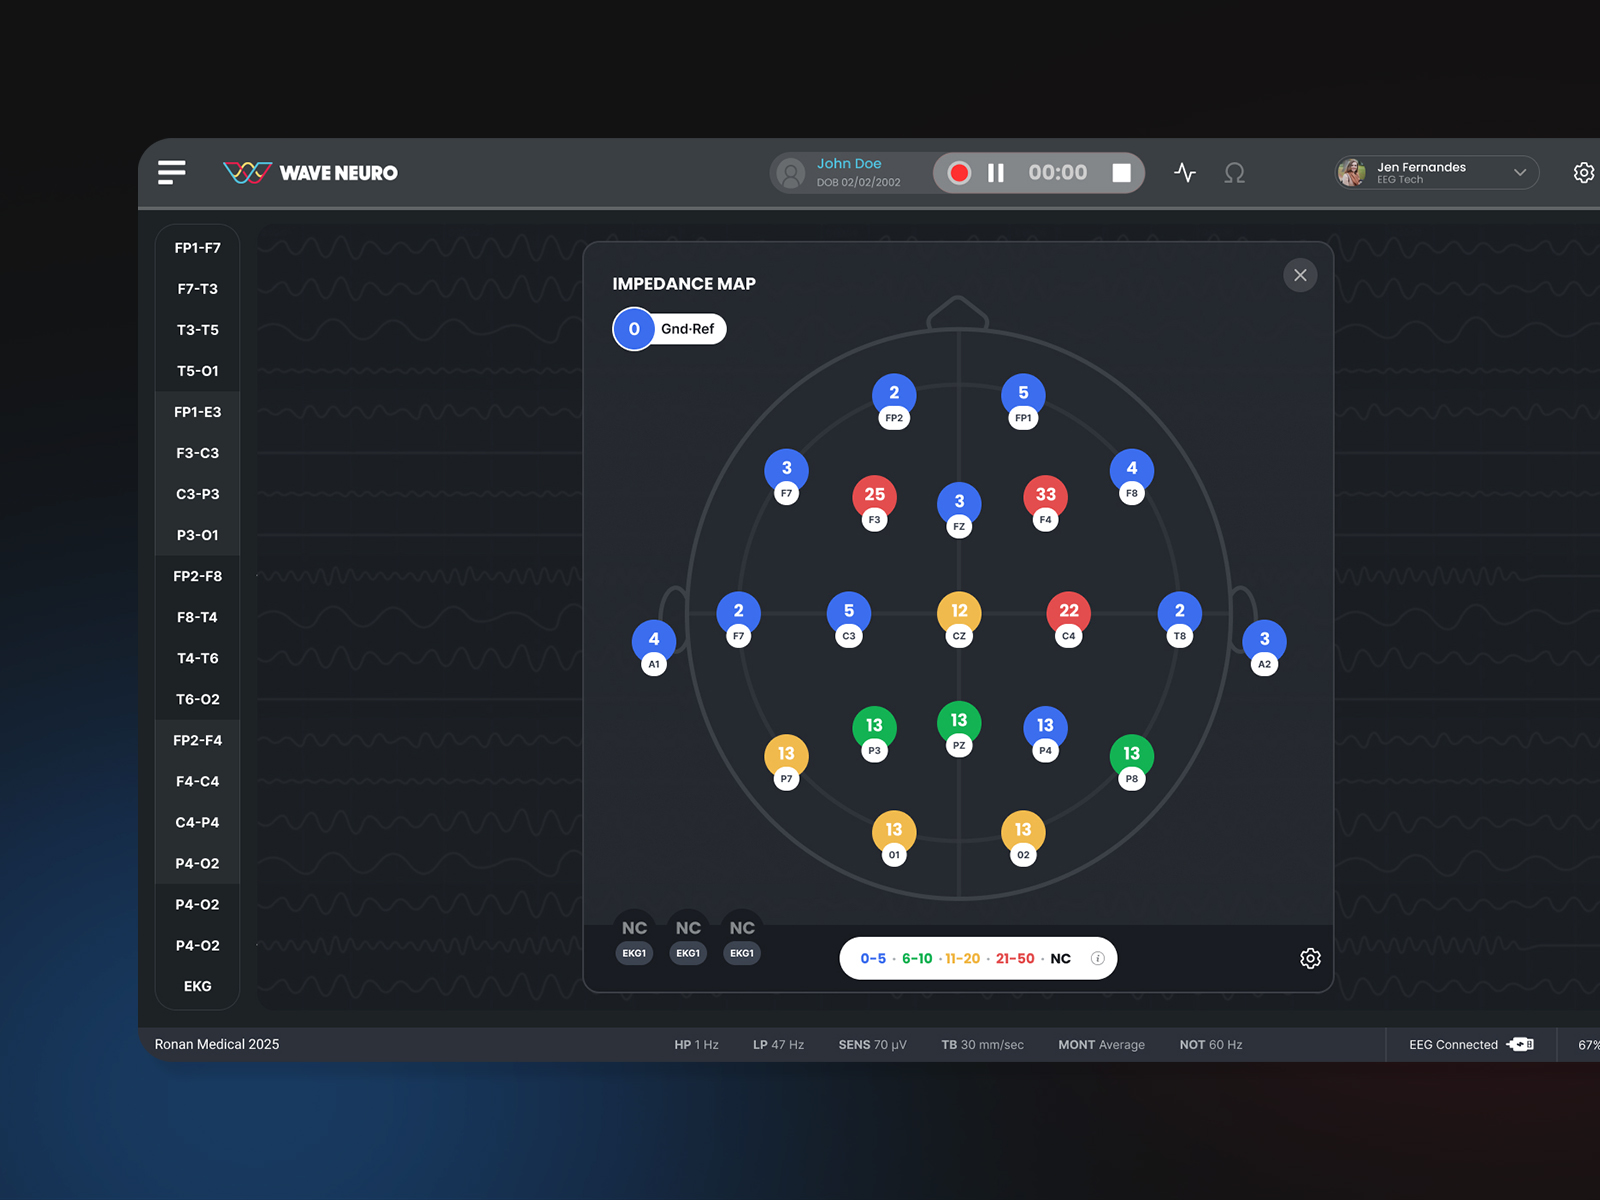Select the T8 electrode node

point(1180,620)
